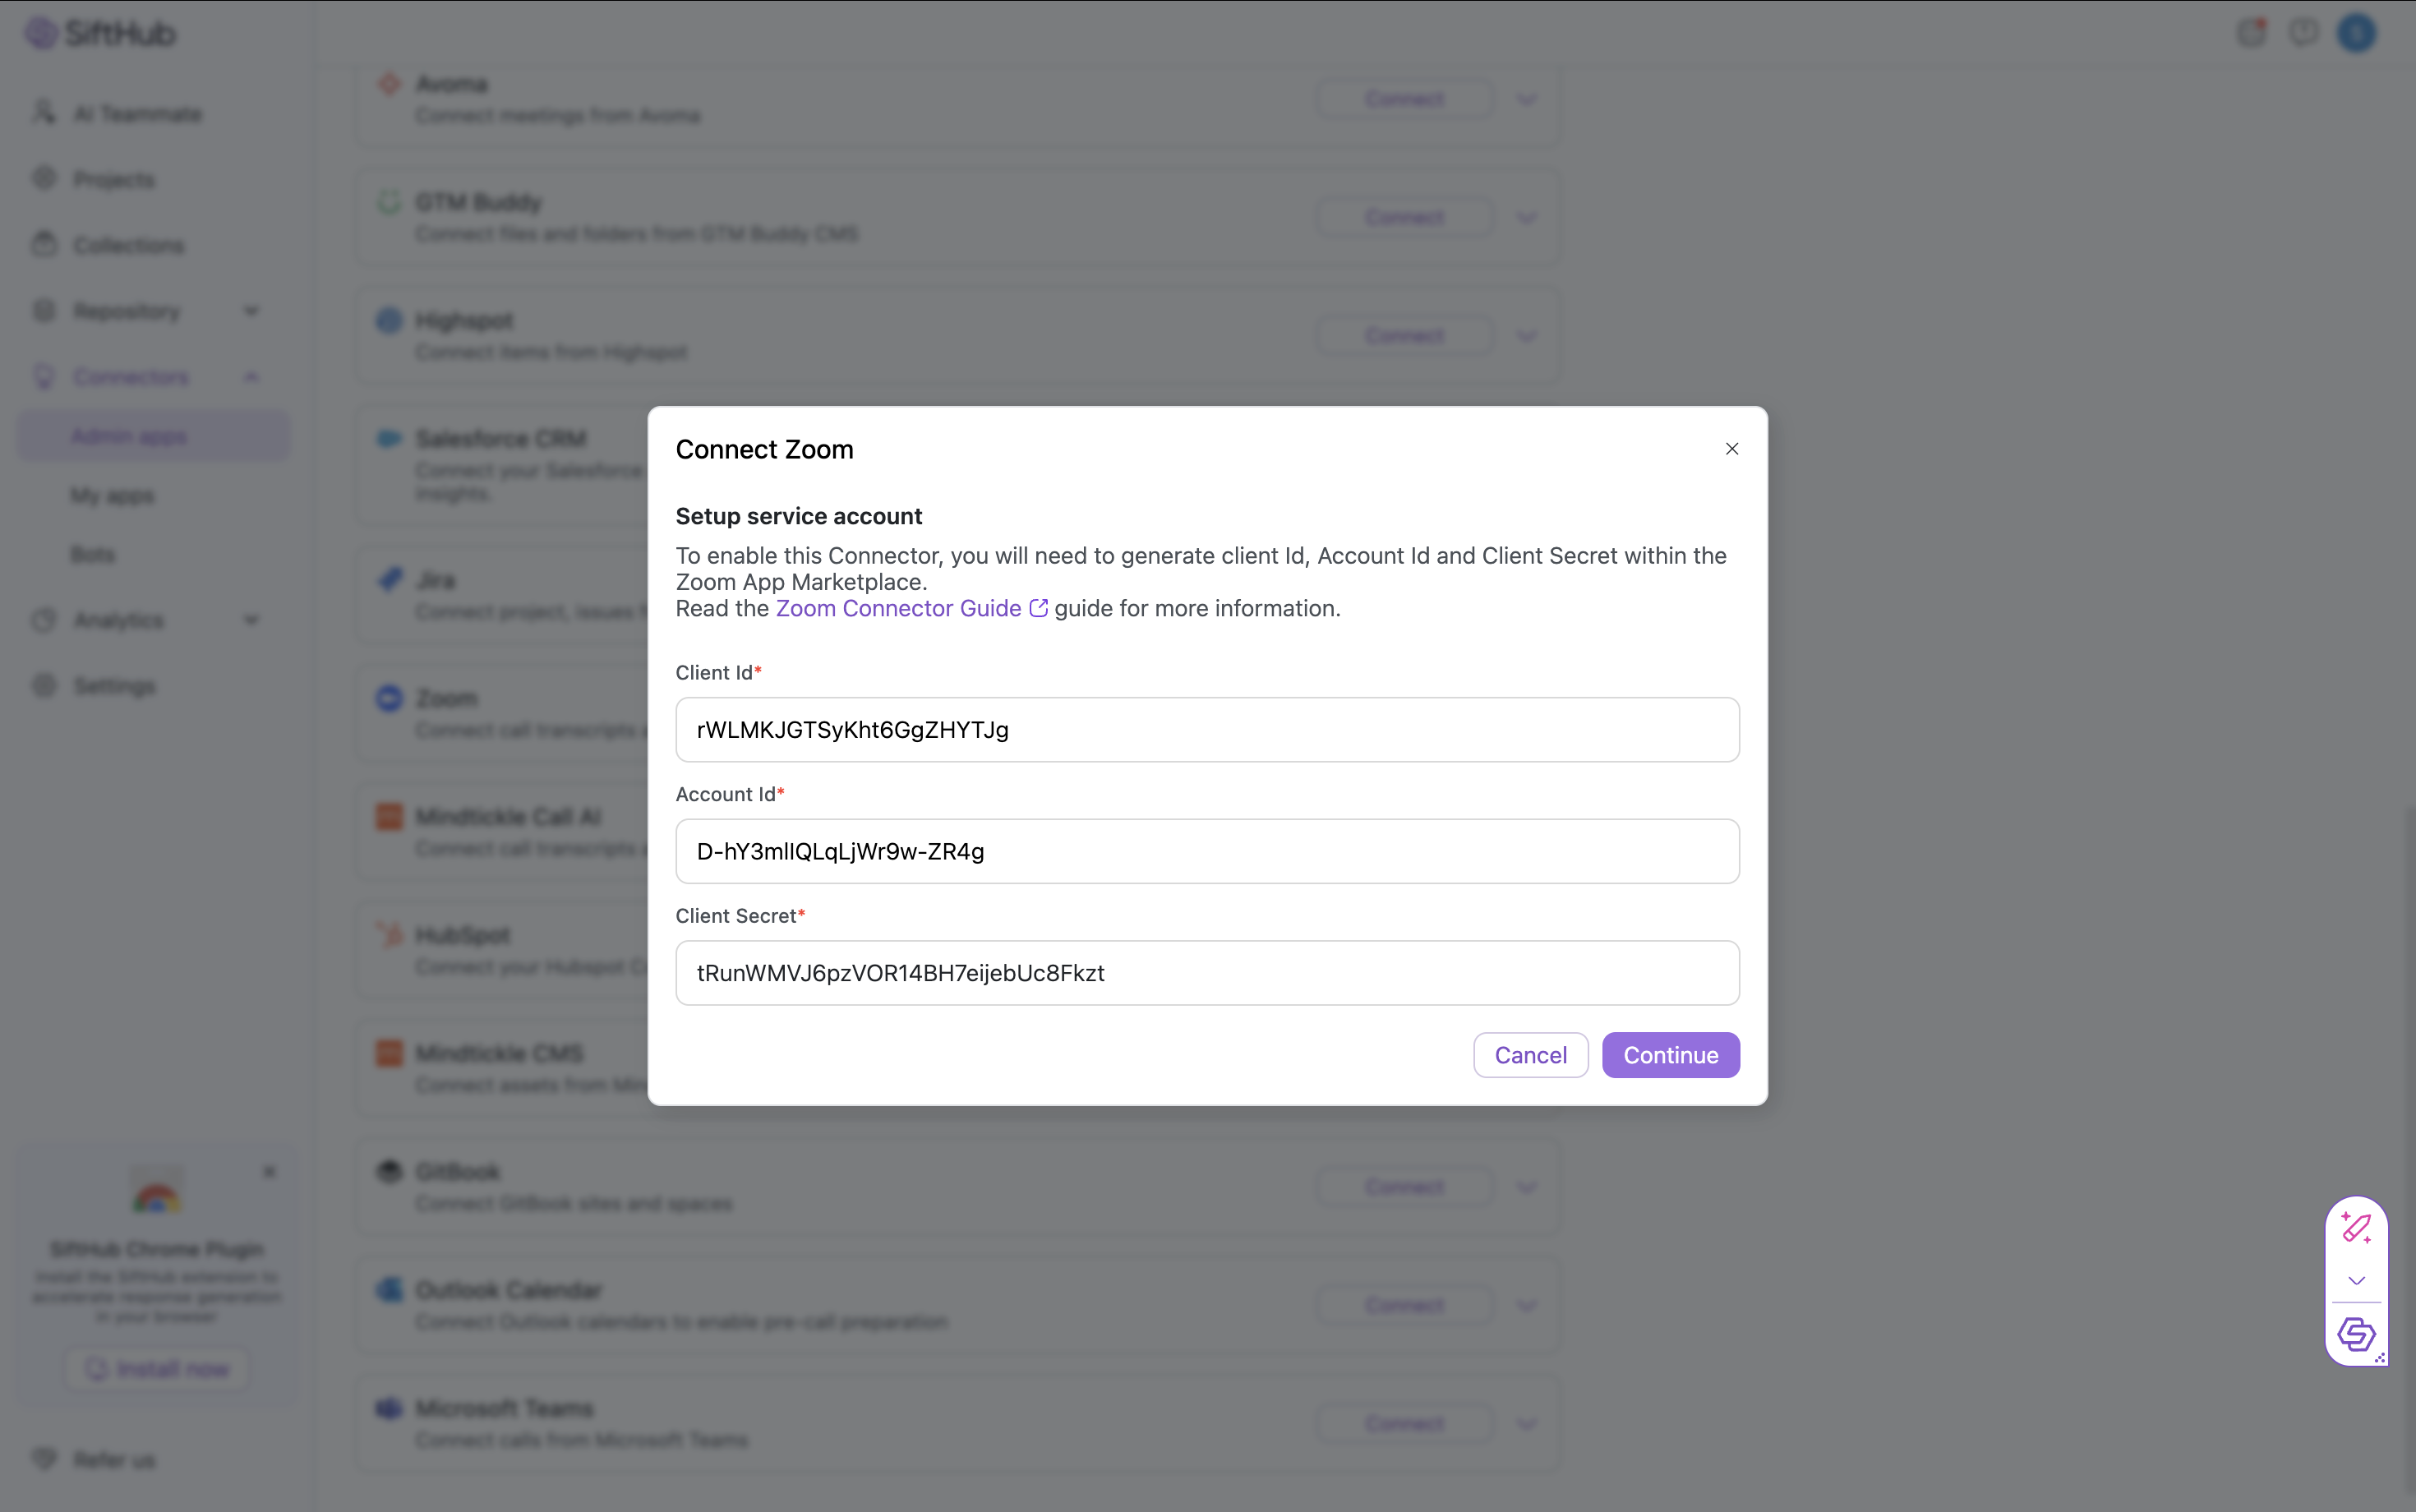The image size is (2416, 1512).
Task: Expand the Repository section
Action: (x=251, y=310)
